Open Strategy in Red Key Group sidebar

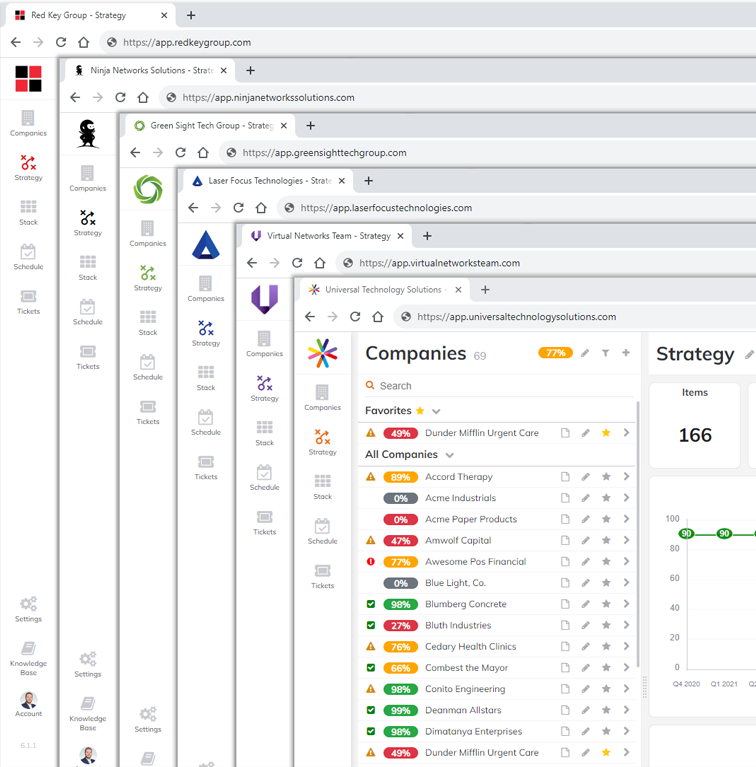(x=28, y=168)
